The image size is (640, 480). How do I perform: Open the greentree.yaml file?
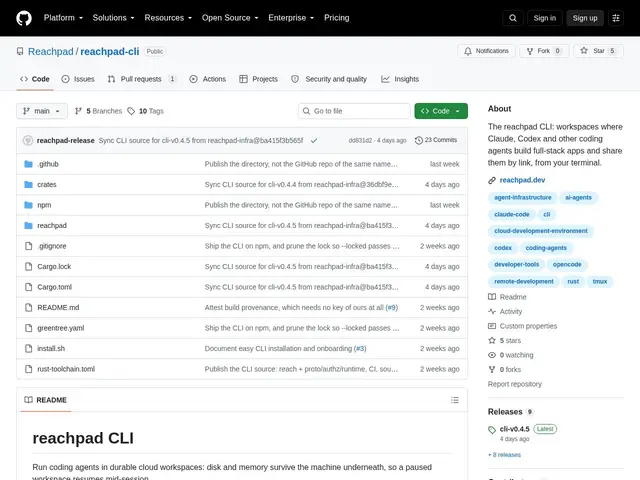(x=61, y=328)
